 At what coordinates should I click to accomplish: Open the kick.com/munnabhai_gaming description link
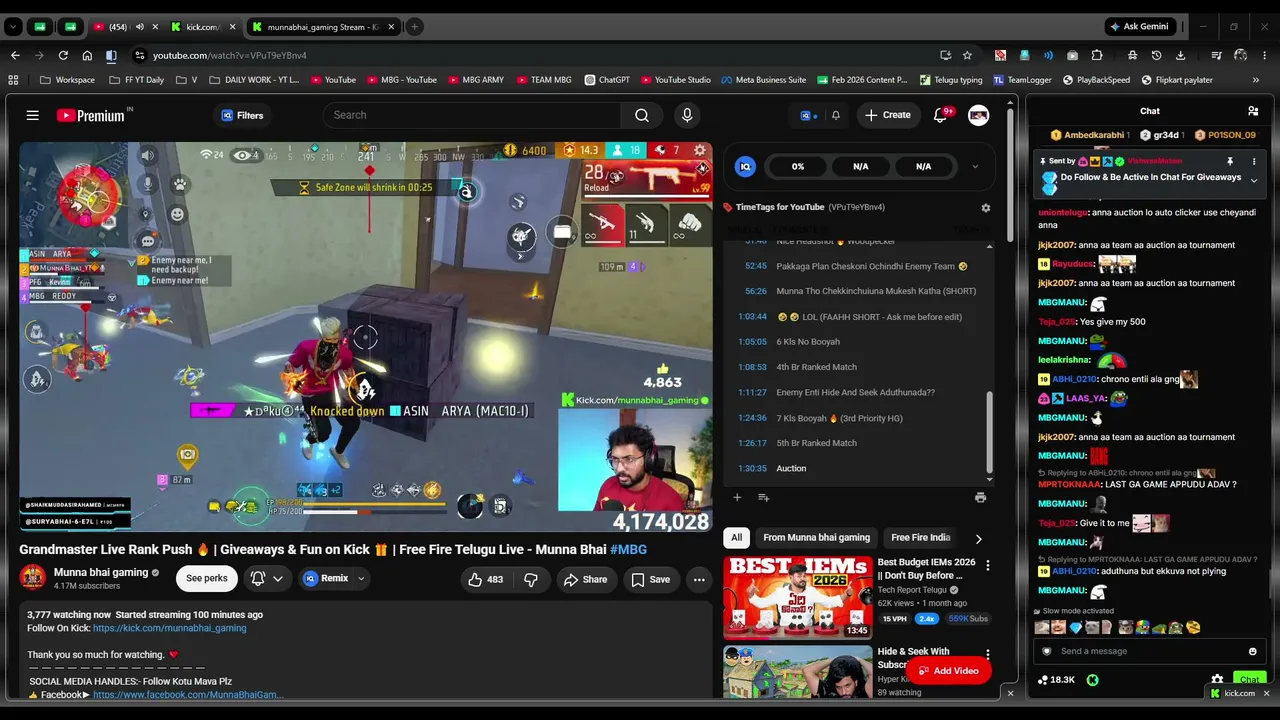click(169, 628)
